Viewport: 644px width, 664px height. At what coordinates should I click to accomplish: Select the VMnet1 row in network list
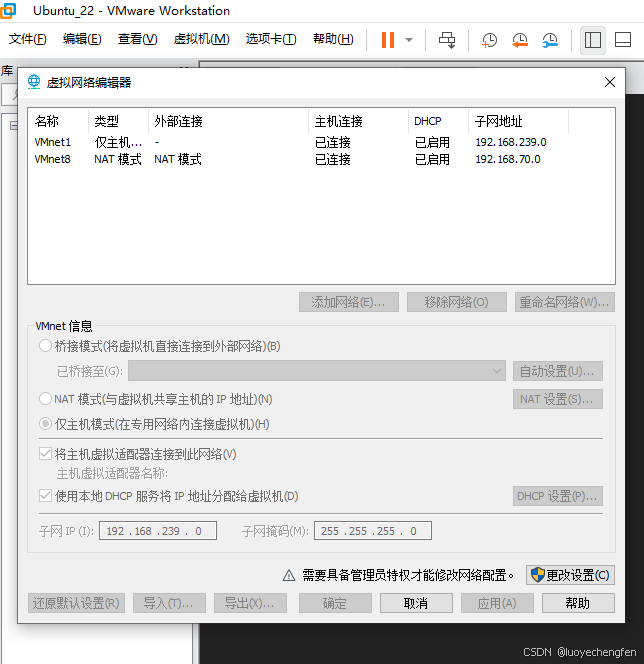coord(321,142)
